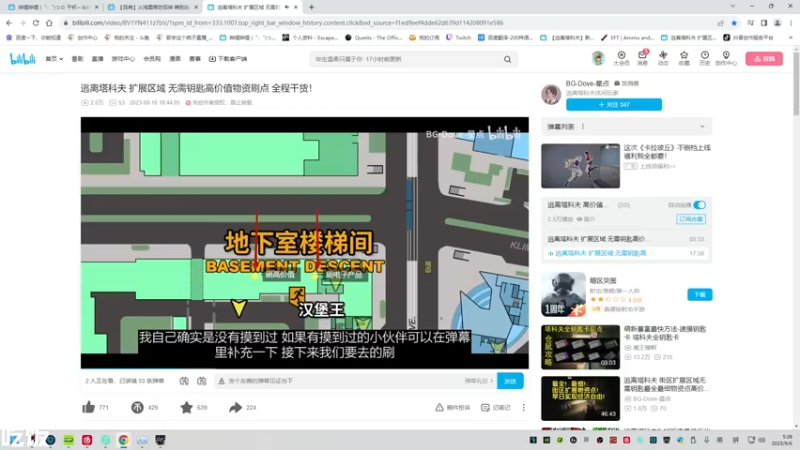Open the recommended video thumbnail showing 09:03

(581, 347)
